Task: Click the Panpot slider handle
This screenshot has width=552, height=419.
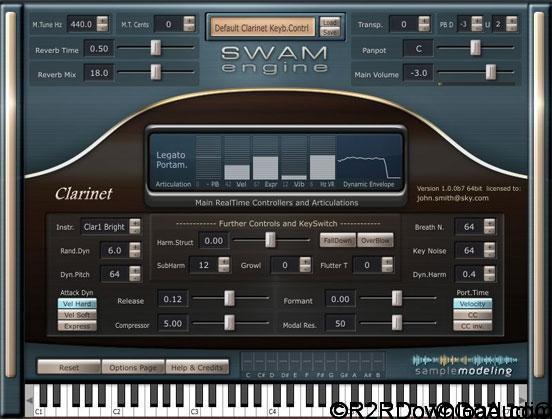Action: click(x=475, y=47)
